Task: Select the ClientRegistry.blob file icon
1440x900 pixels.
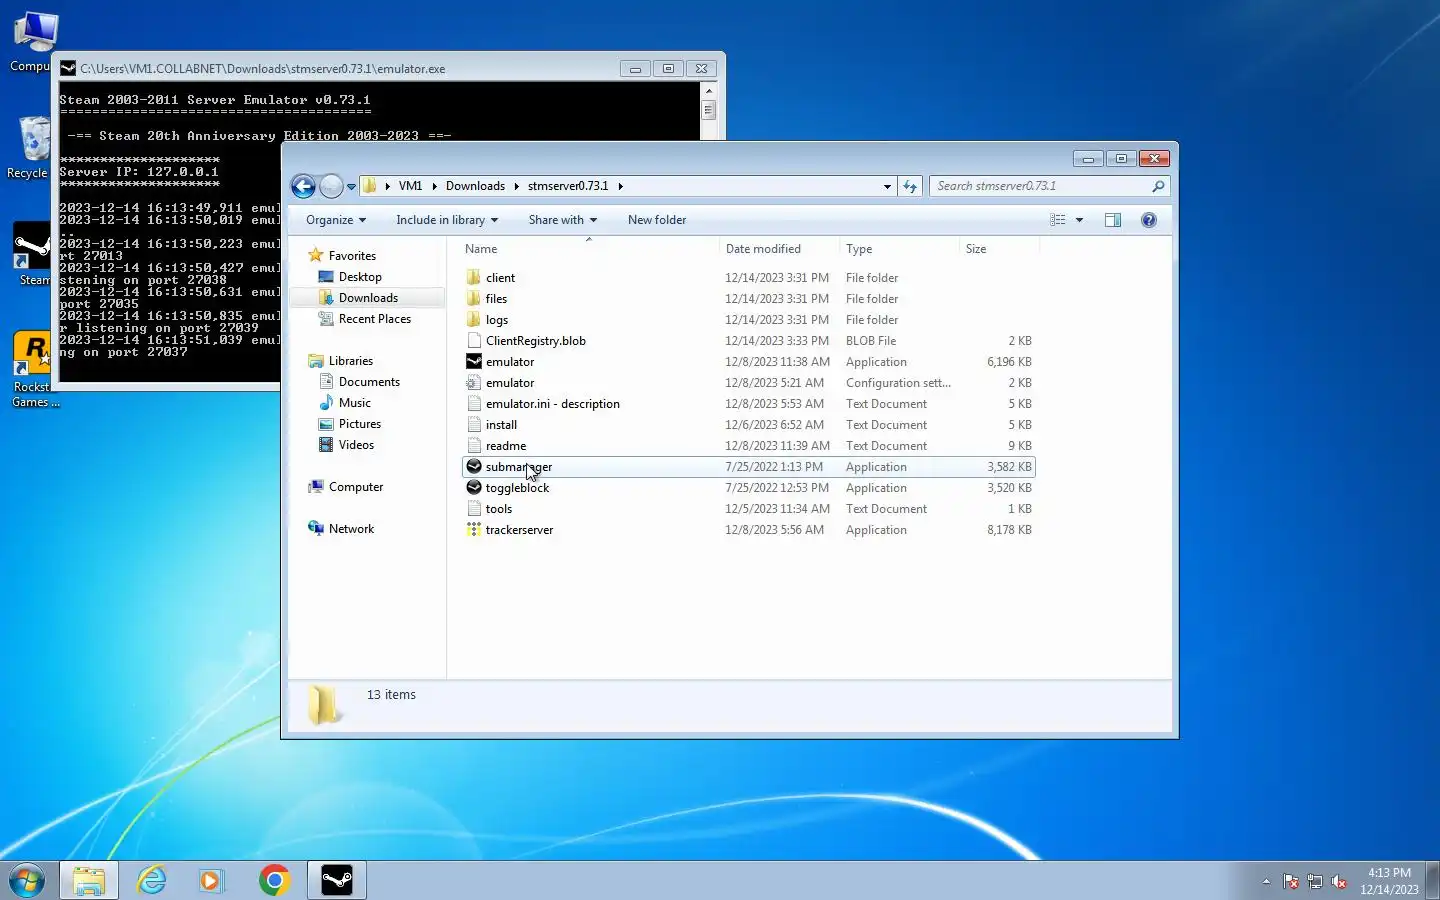Action: click(x=474, y=341)
